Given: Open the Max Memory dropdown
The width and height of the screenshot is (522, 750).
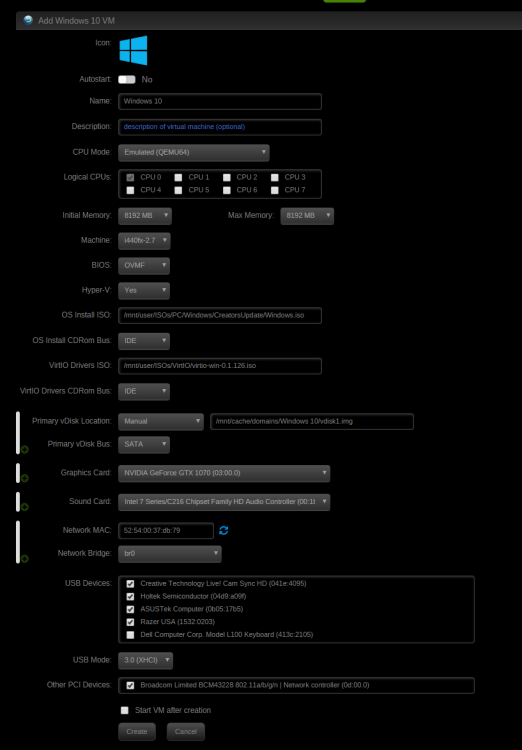Looking at the screenshot, I should coord(307,216).
